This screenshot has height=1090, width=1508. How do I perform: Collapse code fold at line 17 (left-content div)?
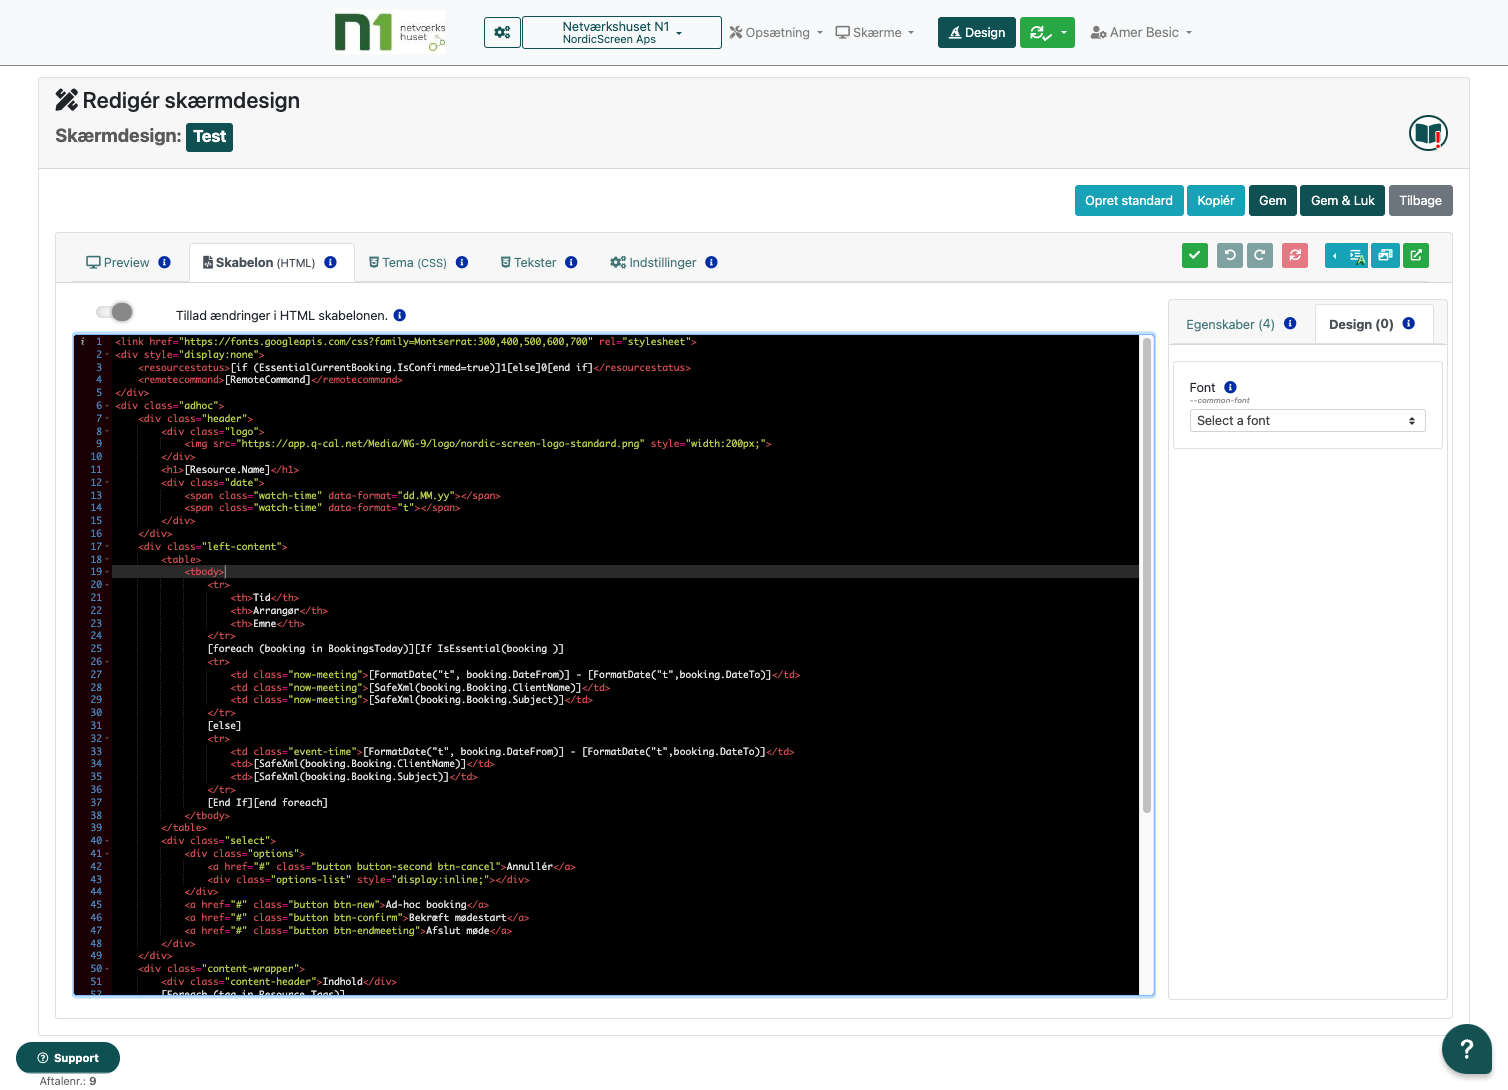(x=107, y=547)
